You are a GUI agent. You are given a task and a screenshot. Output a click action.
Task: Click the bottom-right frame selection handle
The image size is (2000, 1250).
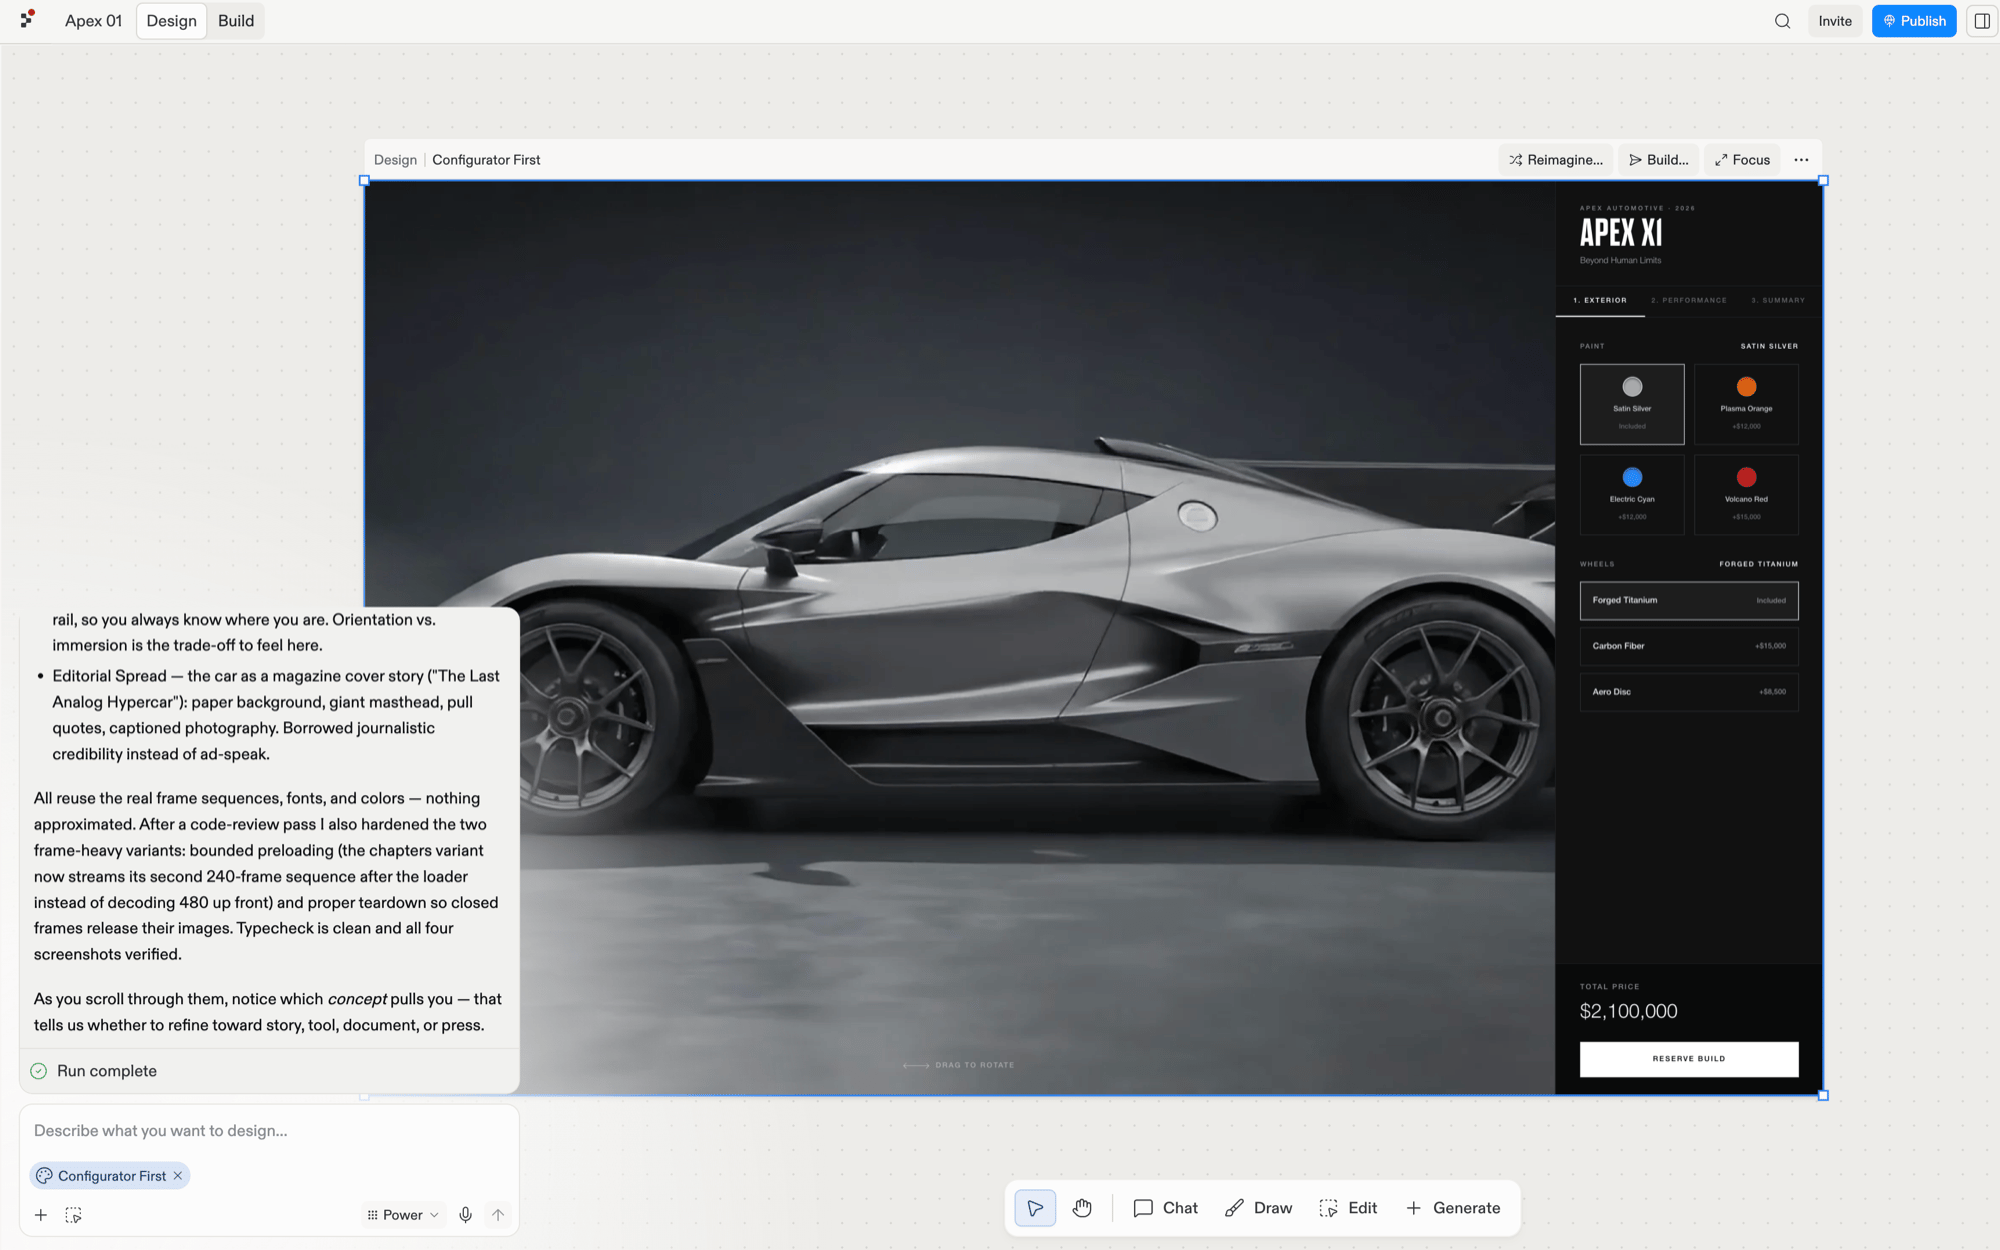[1823, 1096]
